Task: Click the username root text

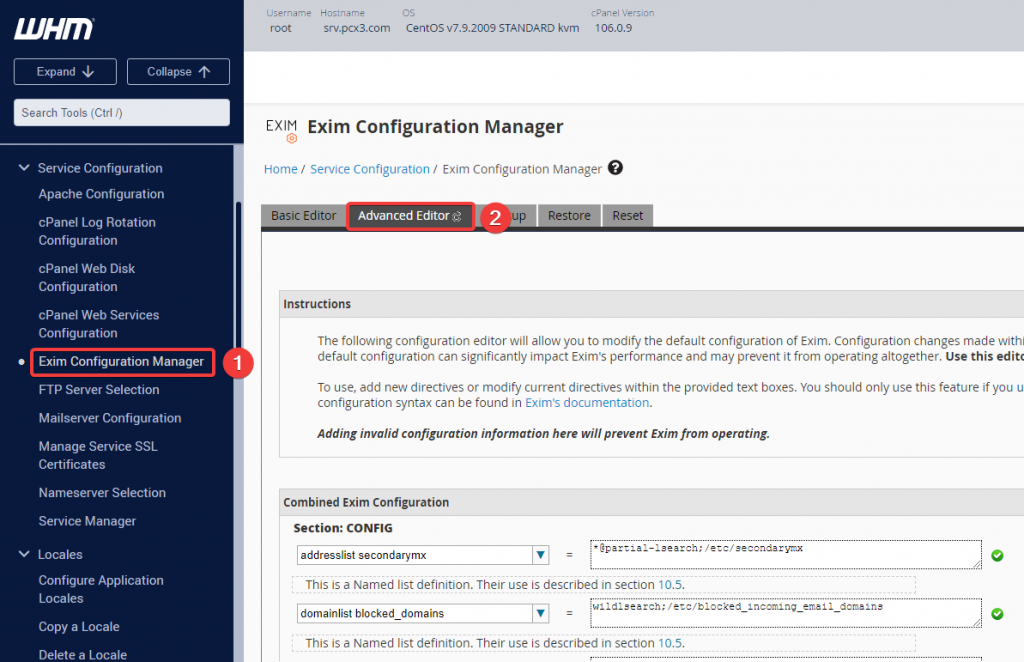Action: (x=281, y=28)
